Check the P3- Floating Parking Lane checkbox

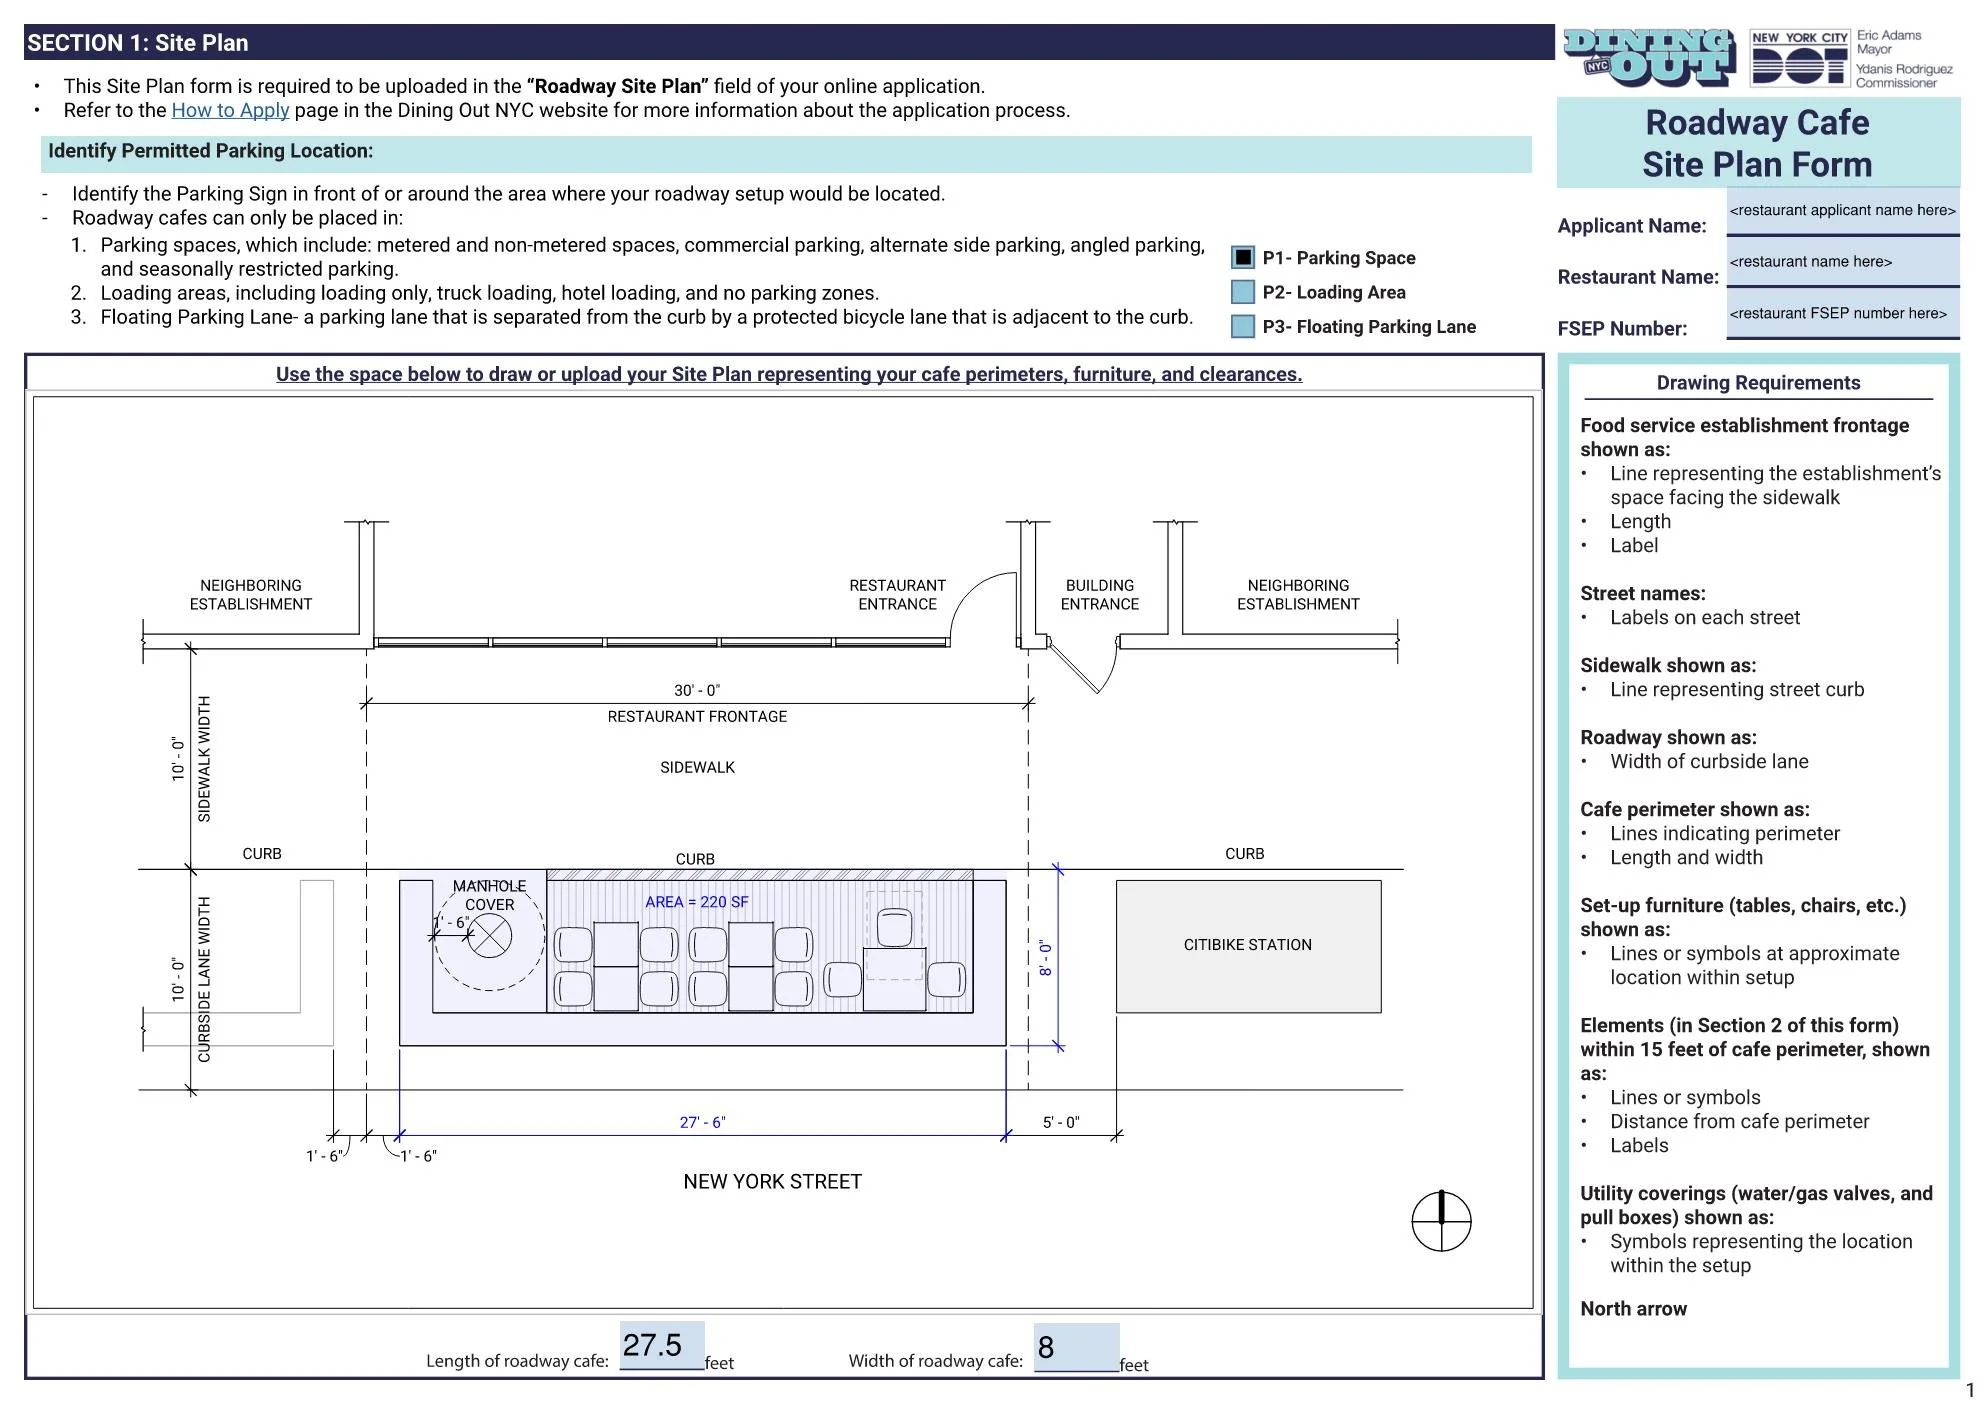(1242, 327)
